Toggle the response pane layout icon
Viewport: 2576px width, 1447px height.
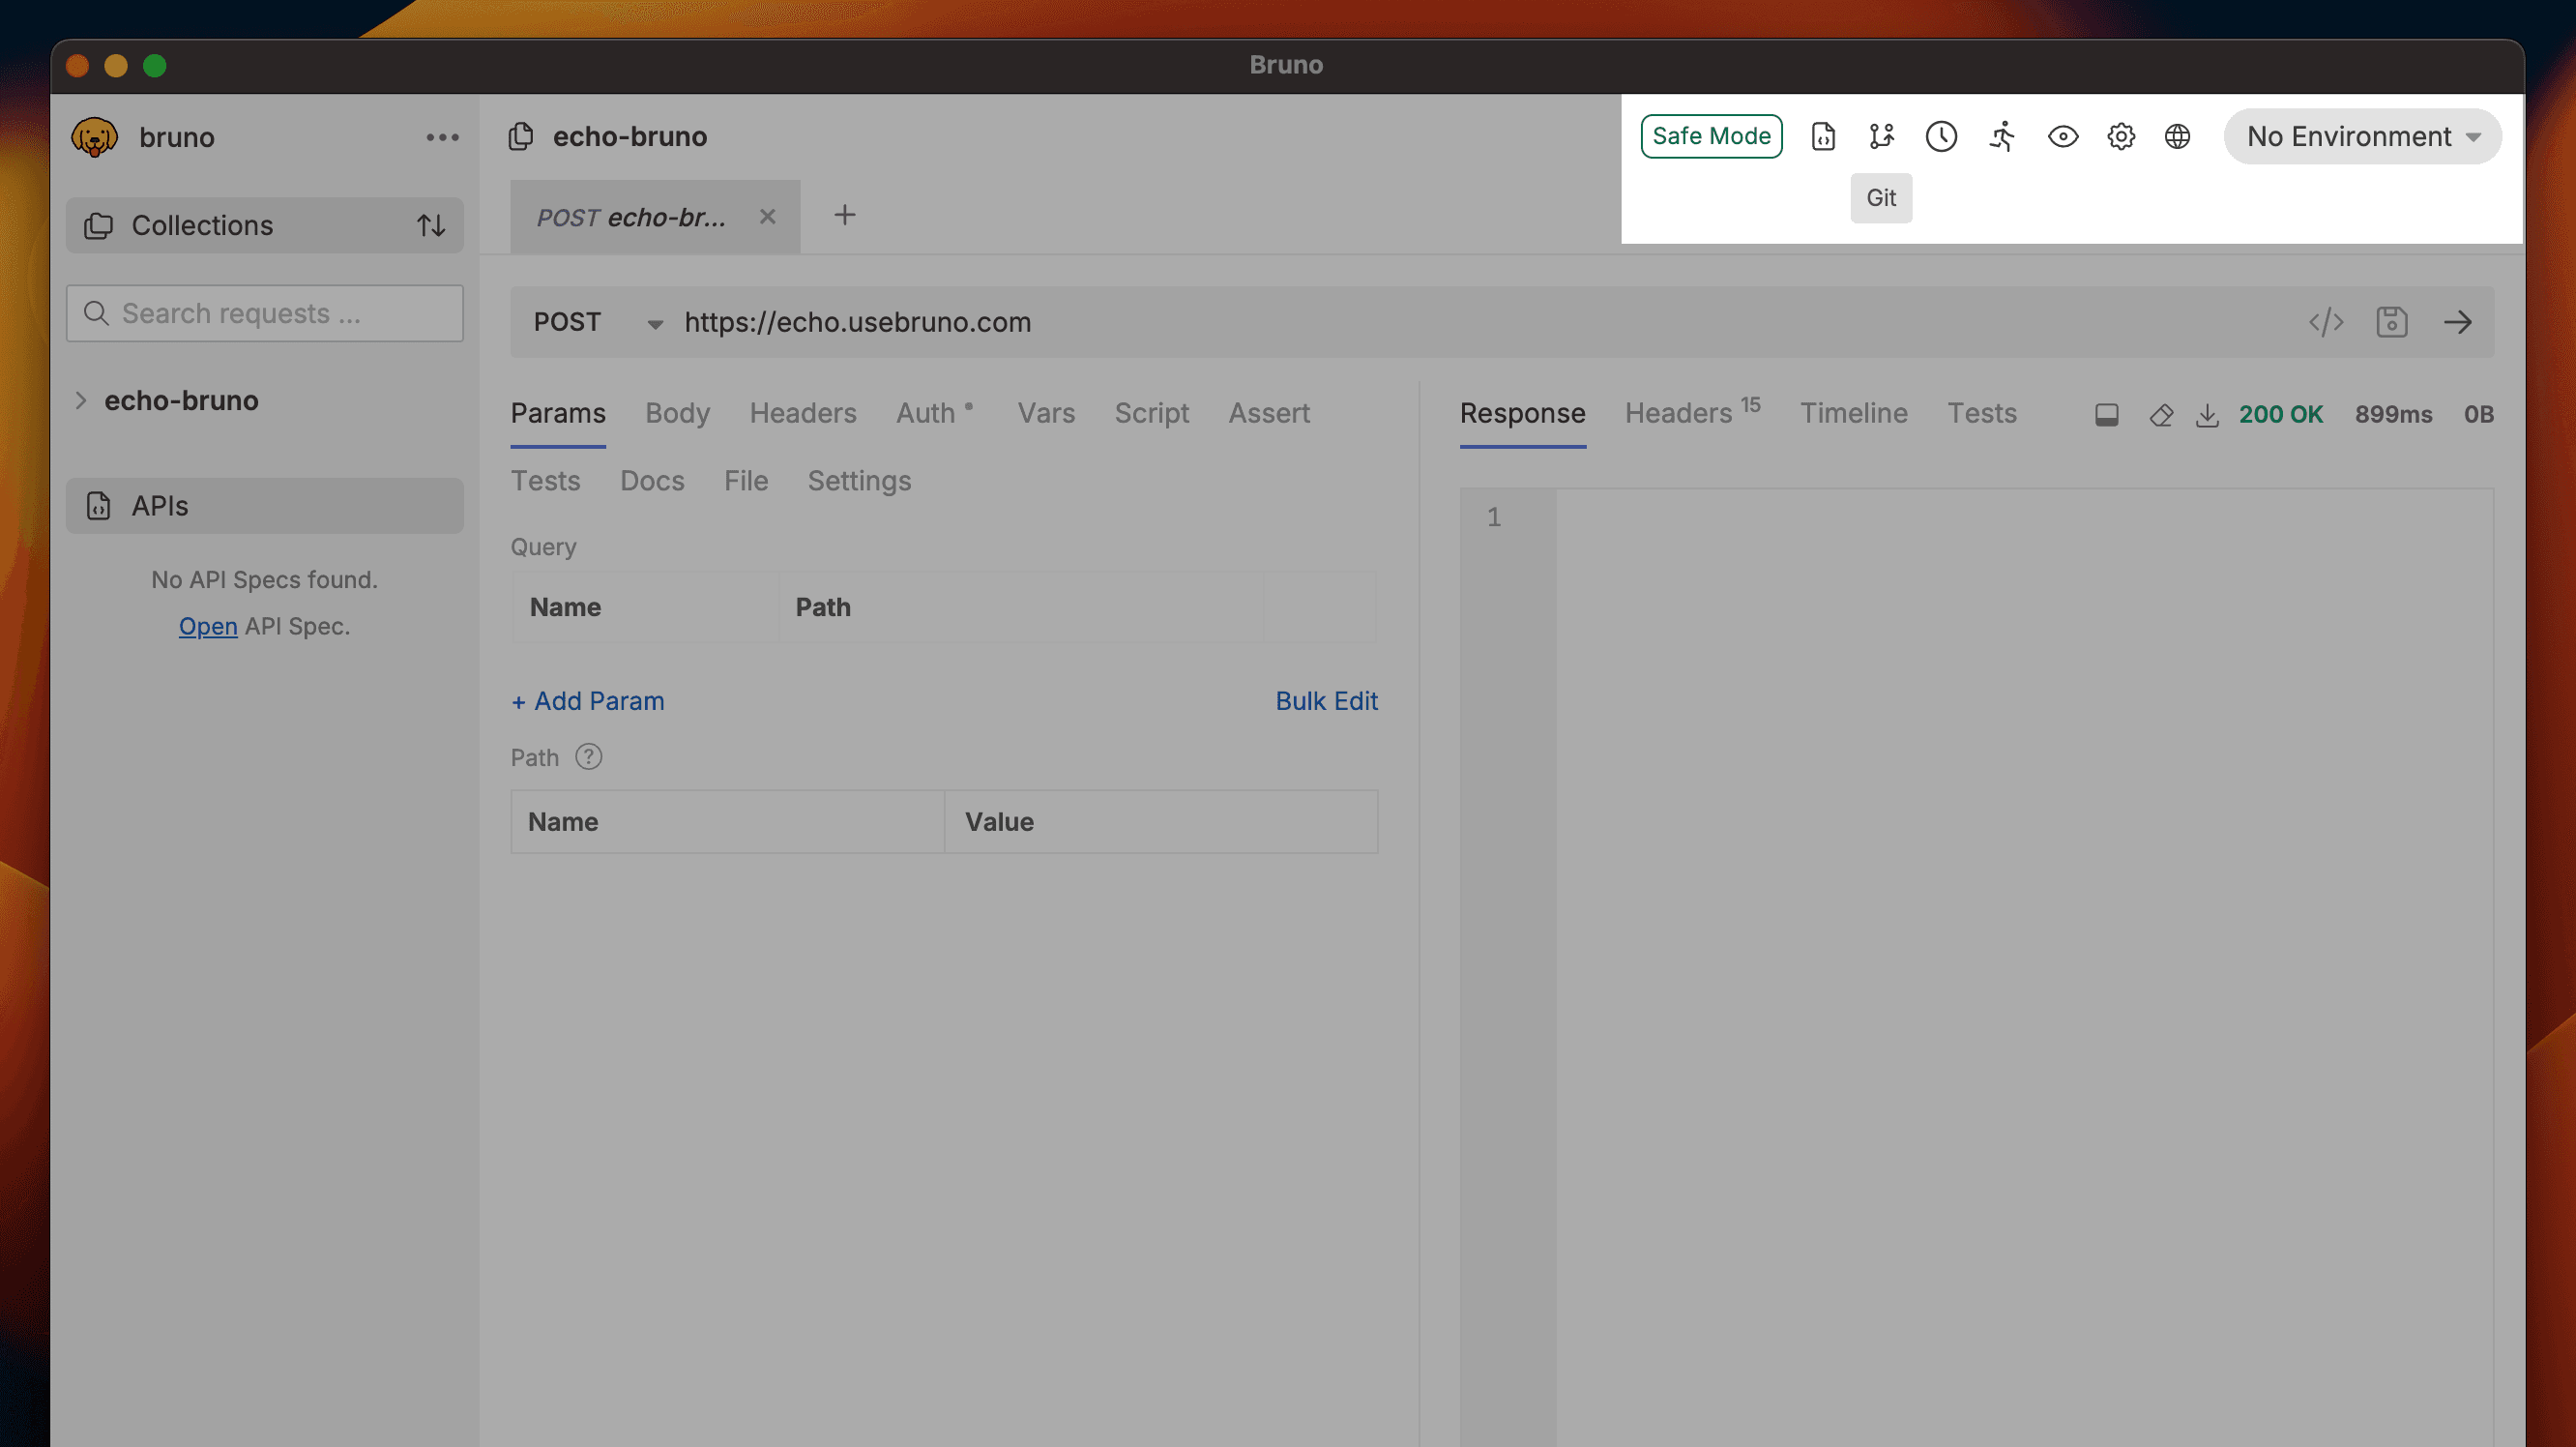[x=2106, y=415]
